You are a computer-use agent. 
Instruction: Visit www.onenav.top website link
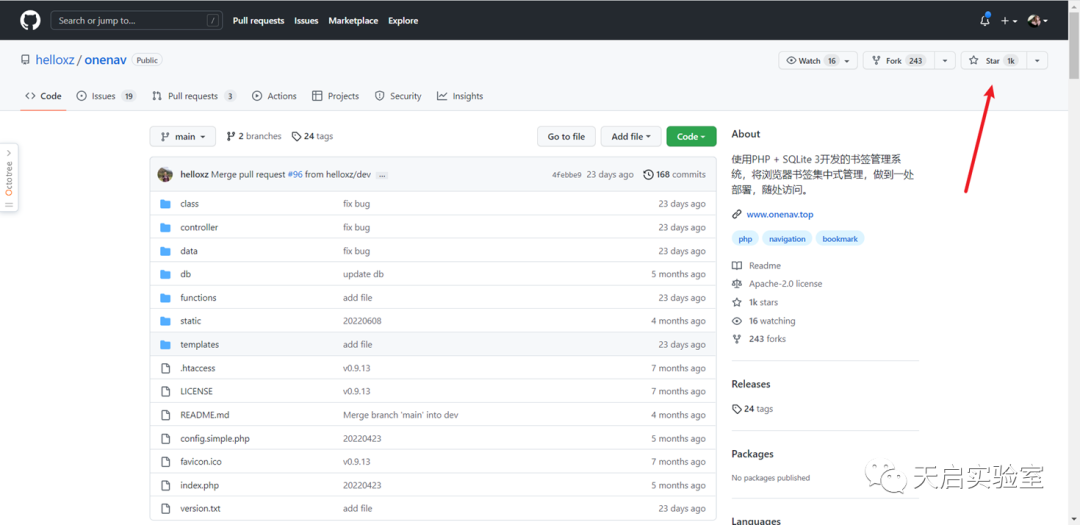tap(780, 215)
